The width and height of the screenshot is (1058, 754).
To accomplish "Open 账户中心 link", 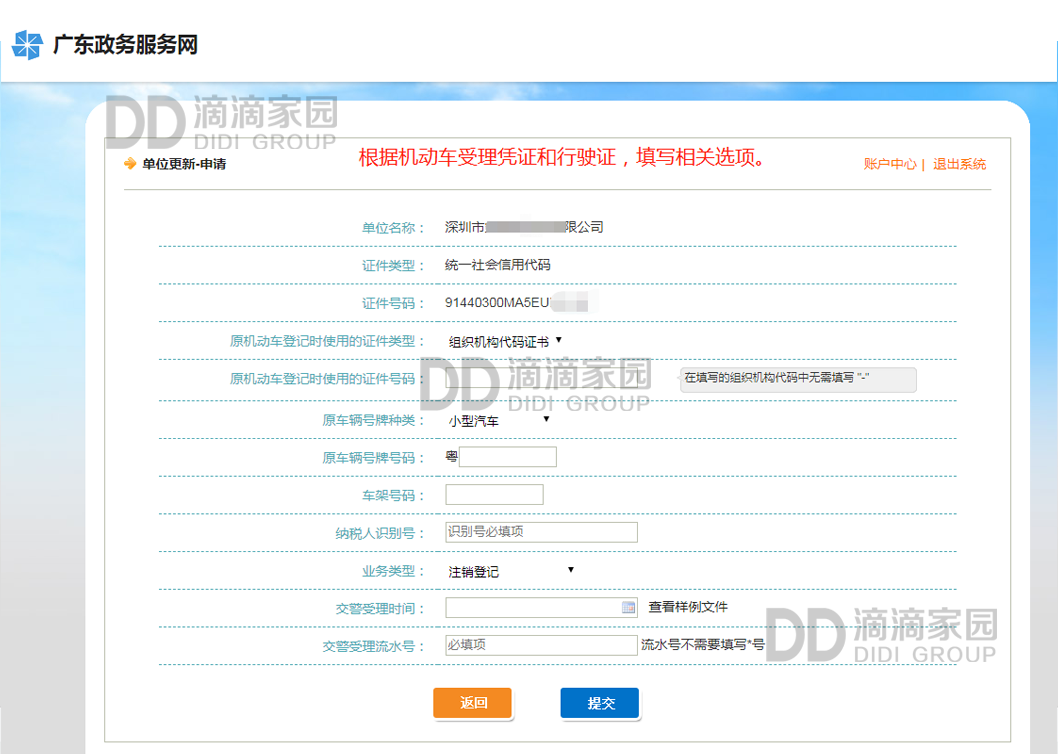I will coord(890,164).
